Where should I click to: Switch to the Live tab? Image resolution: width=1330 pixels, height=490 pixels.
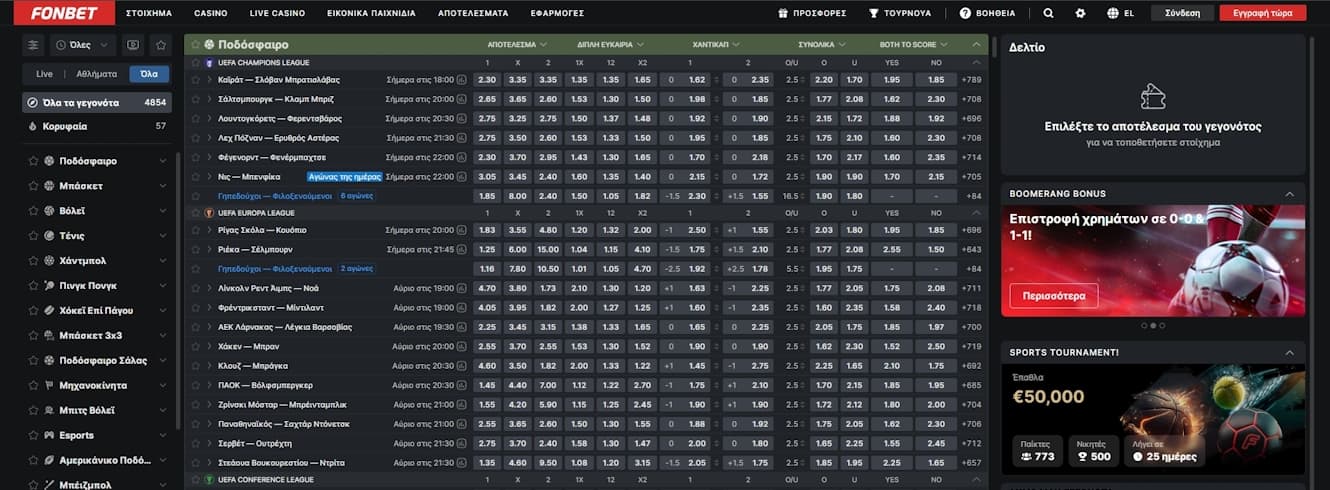click(45, 74)
